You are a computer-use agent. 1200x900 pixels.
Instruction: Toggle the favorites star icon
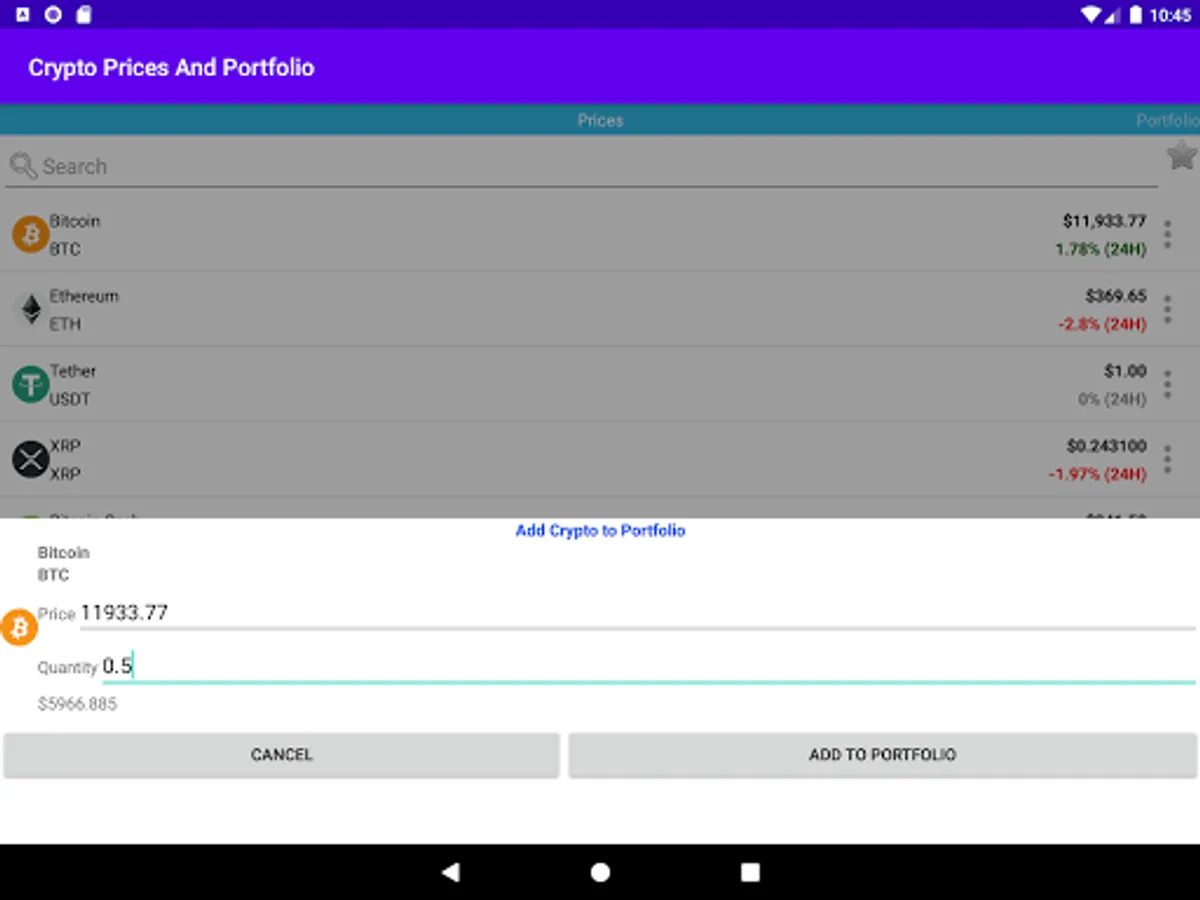[1182, 155]
